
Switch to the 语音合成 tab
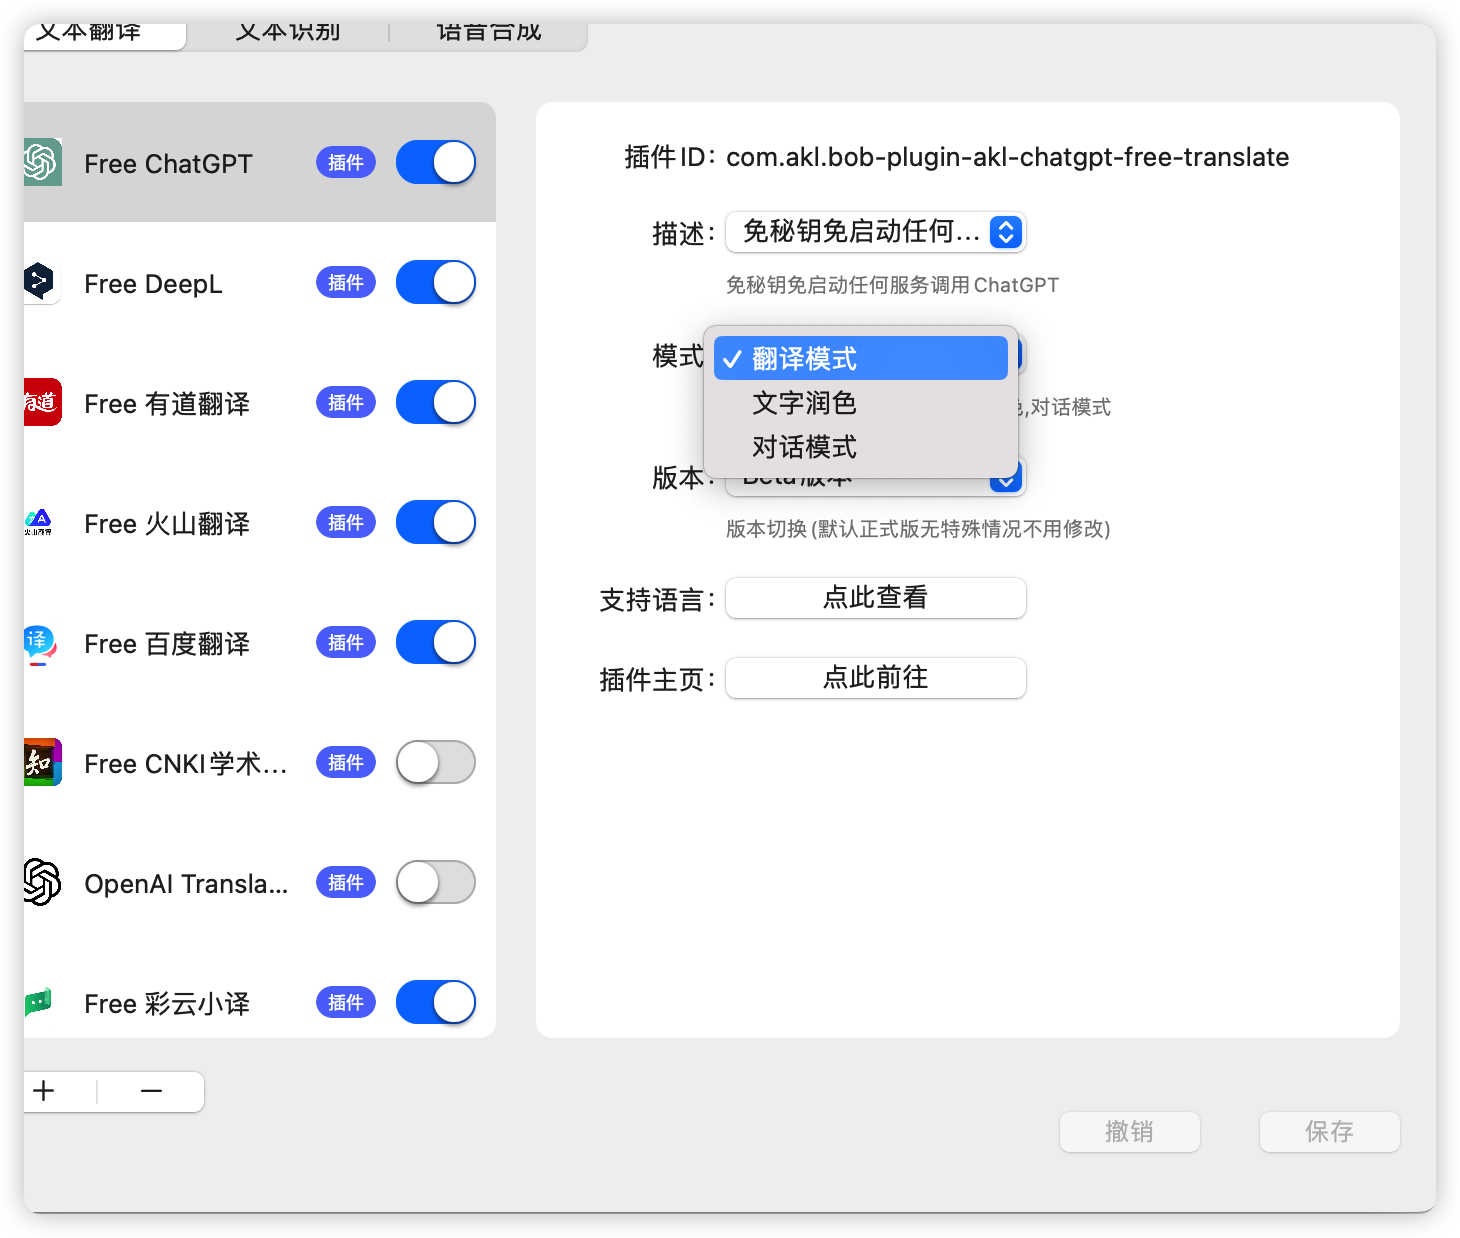click(x=488, y=34)
